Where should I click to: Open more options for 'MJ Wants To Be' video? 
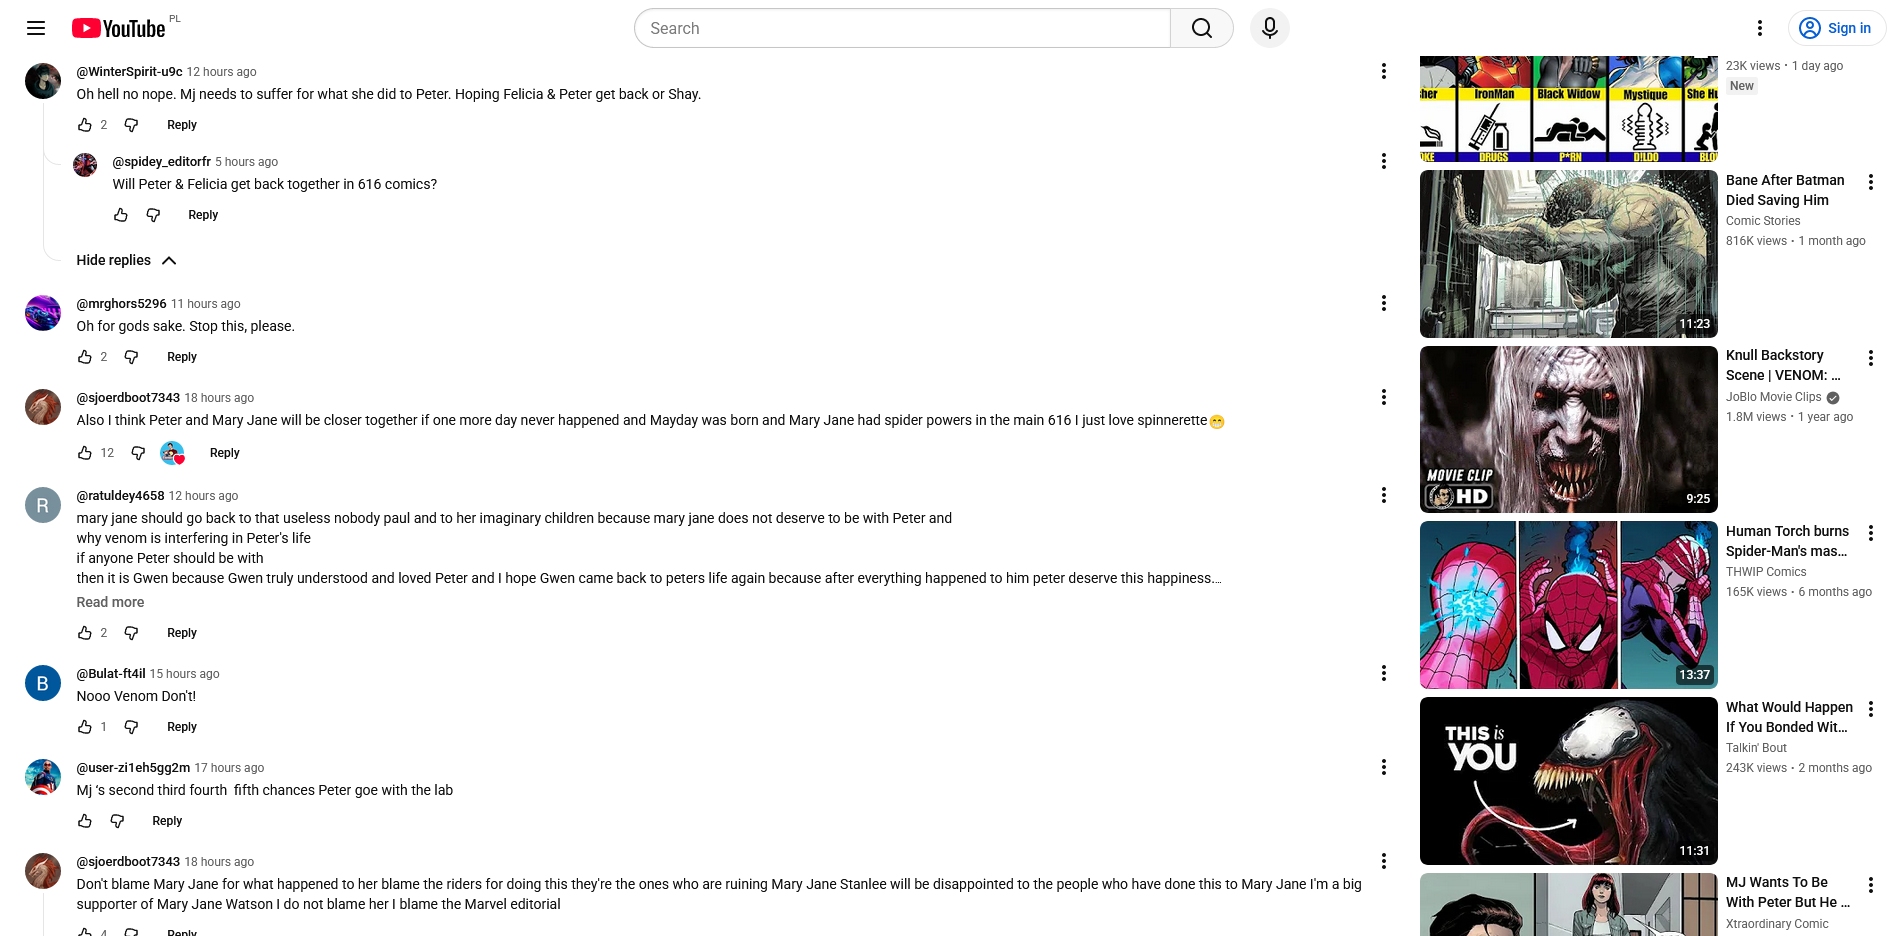click(x=1871, y=885)
